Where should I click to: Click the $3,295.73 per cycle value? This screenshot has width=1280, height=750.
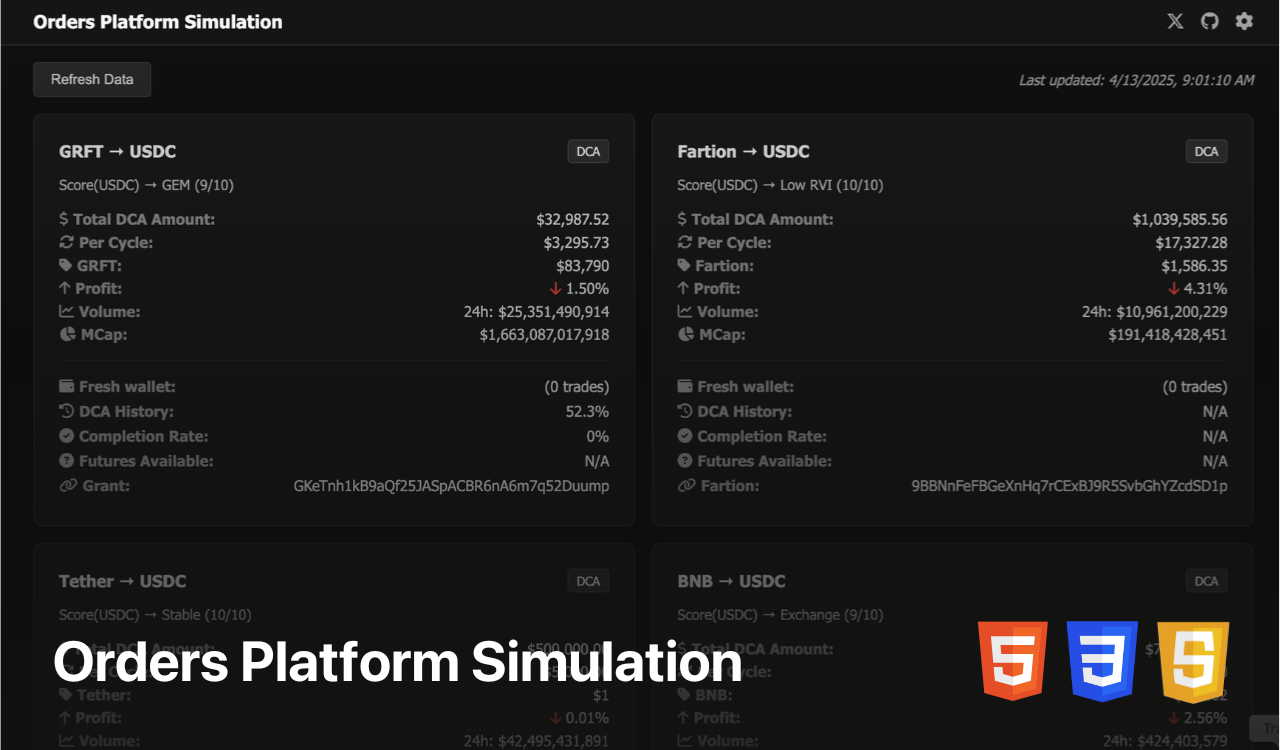[x=577, y=242]
